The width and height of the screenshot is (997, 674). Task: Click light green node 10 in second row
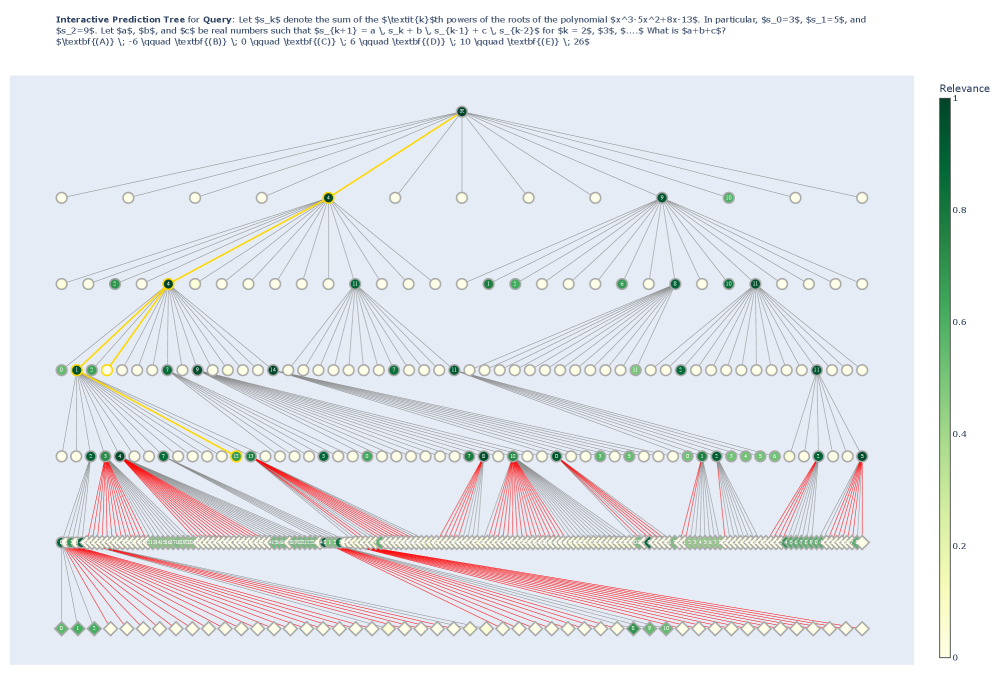click(x=729, y=198)
